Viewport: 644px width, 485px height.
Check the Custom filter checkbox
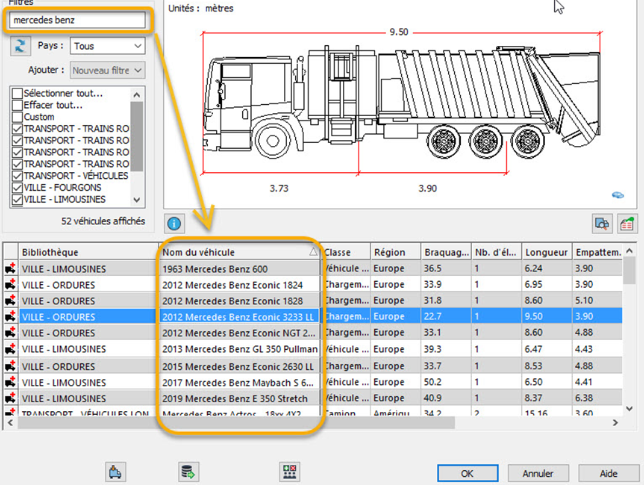click(x=17, y=117)
